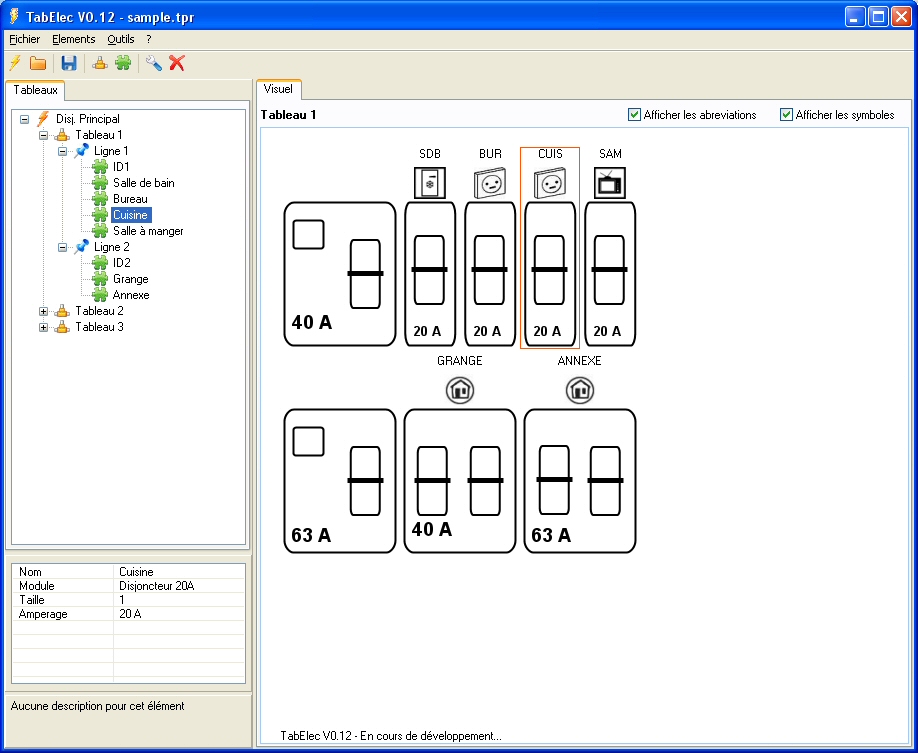Toggle "Afficher les symboles" checkbox
This screenshot has width=918, height=753.
[786, 115]
